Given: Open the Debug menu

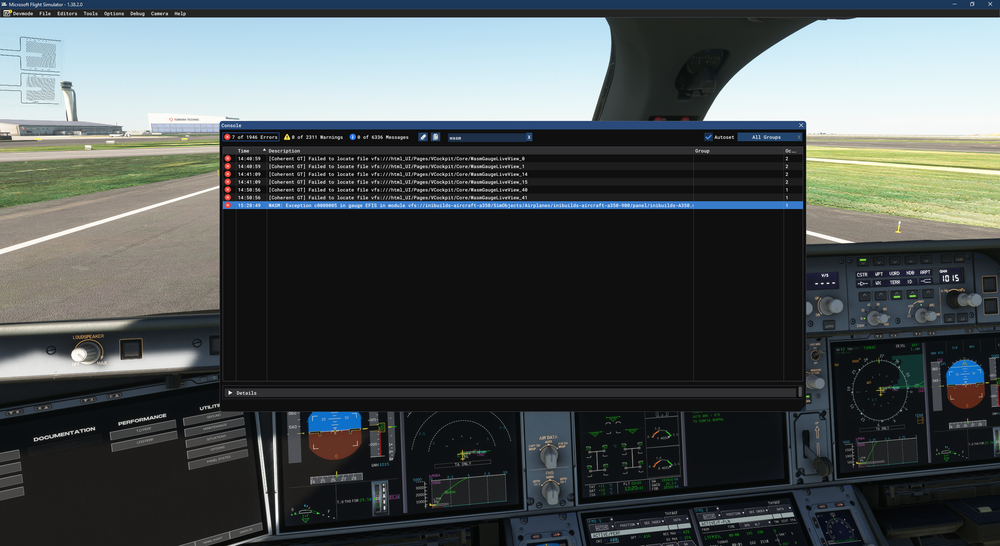Looking at the screenshot, I should (138, 14).
